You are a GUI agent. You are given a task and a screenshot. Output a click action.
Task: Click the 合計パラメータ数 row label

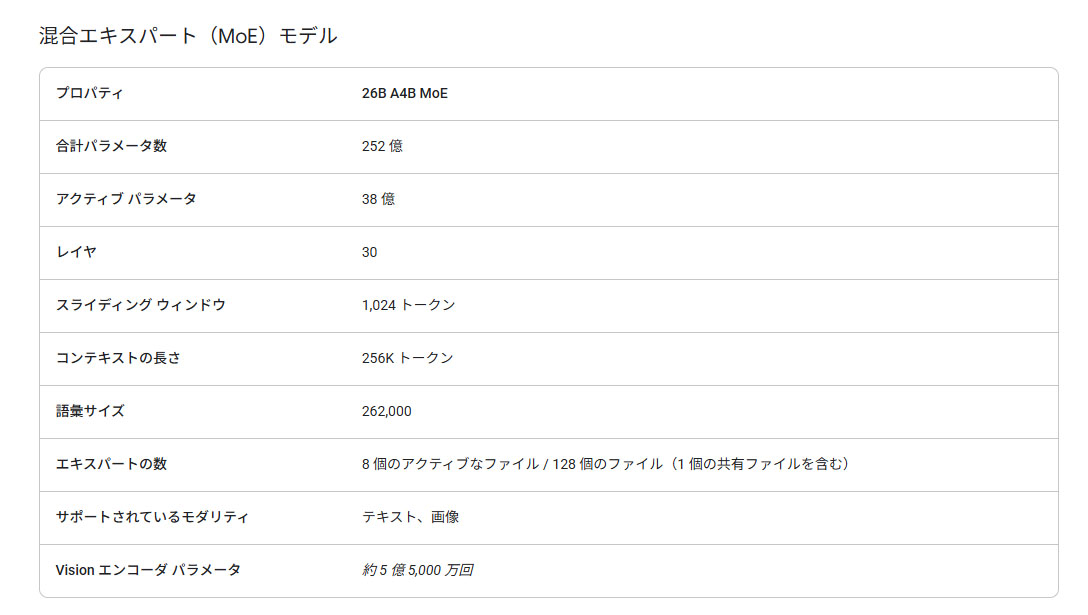(x=111, y=146)
